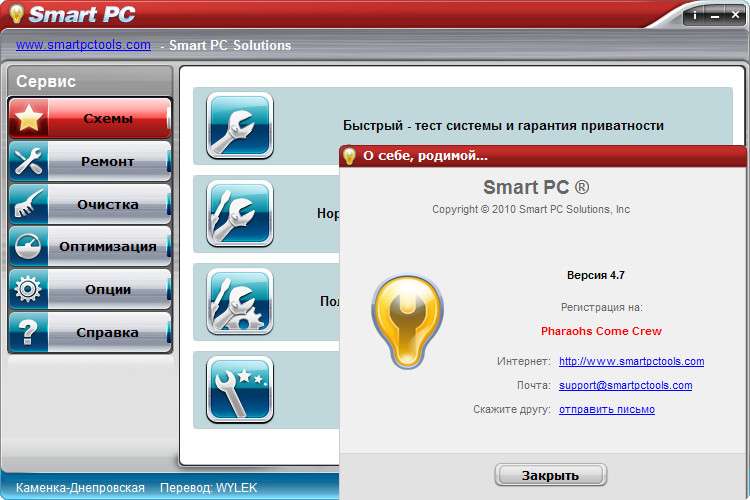This screenshot has height=500, width=750.
Task: Click the Регистрация на: label
Action: [601, 307]
